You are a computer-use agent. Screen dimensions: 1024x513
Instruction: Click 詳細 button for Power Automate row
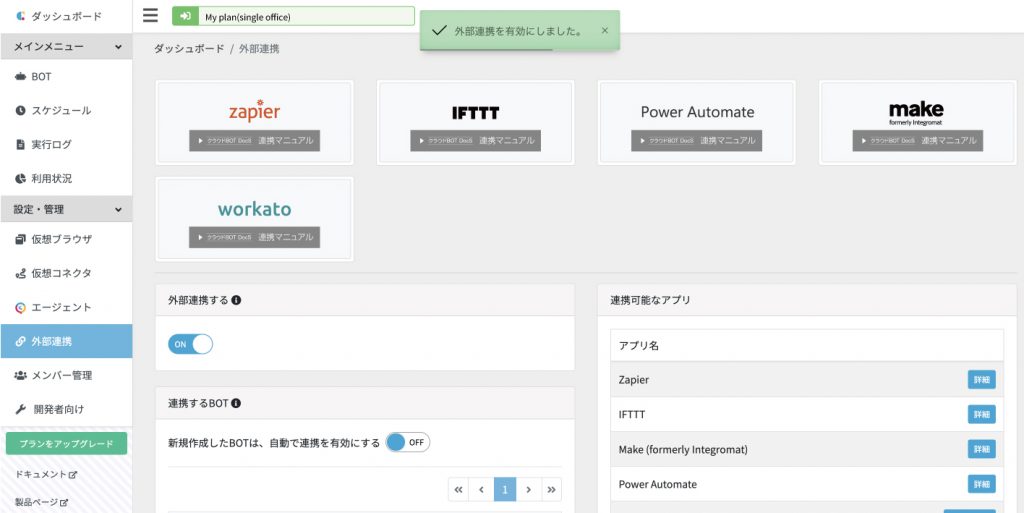pyautogui.click(x=982, y=484)
